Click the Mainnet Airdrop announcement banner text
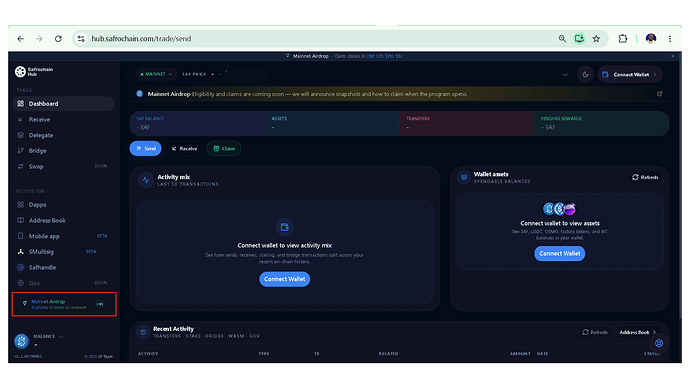This screenshot has height=388, width=690. (308, 94)
